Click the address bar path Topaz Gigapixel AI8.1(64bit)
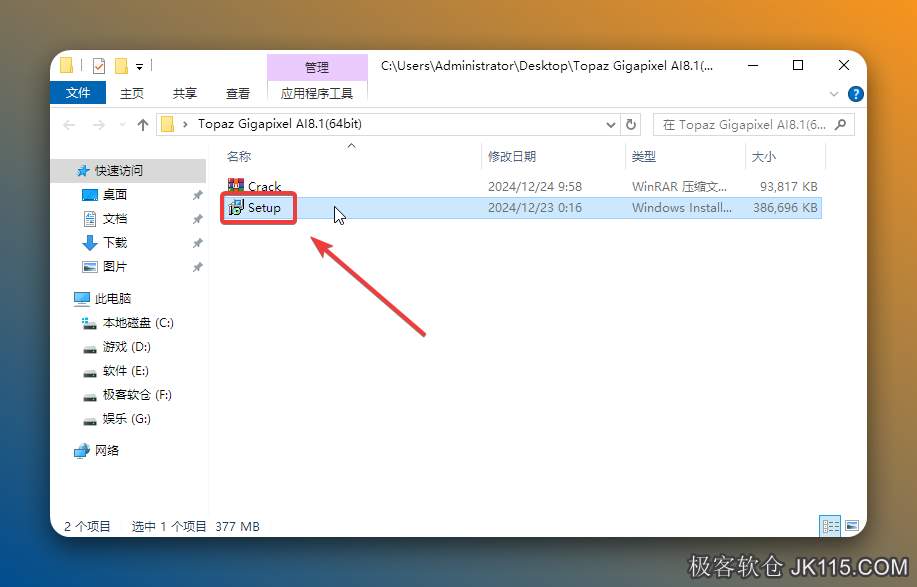This screenshot has height=587, width=917. pos(280,124)
